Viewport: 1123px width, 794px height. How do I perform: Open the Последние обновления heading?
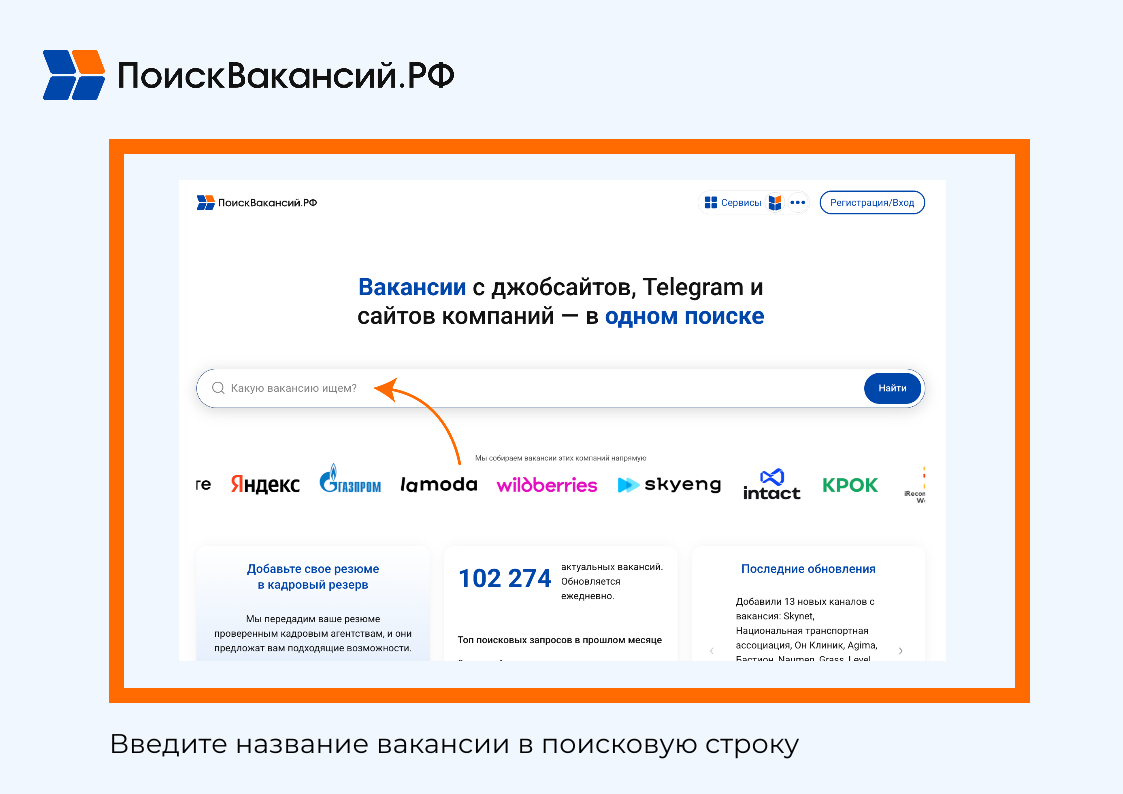coord(808,568)
